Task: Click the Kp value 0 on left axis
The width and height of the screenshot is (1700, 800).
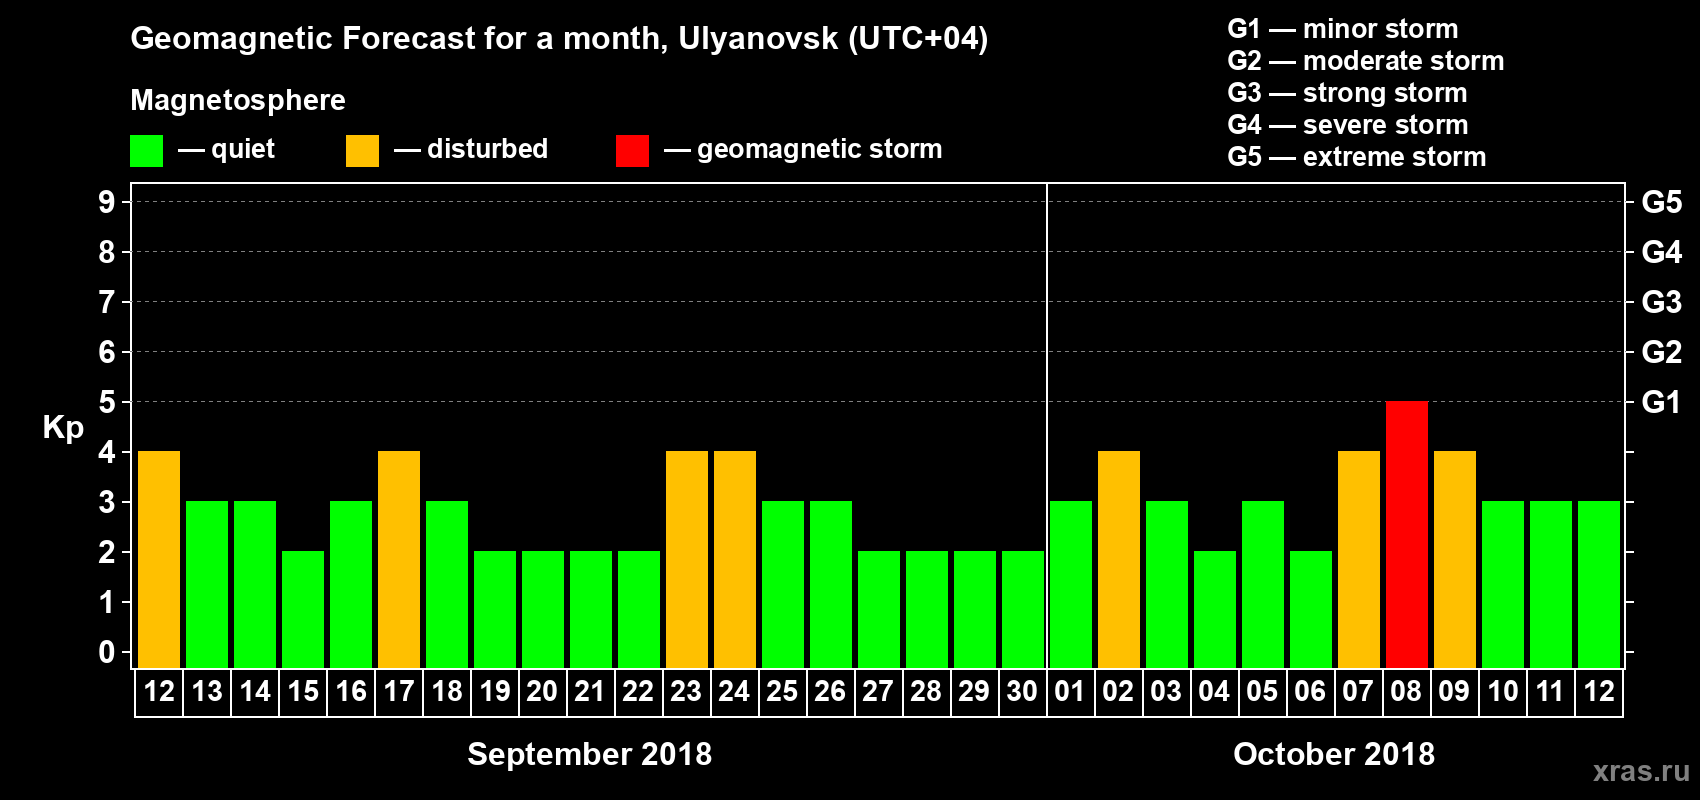Action: coord(107,652)
